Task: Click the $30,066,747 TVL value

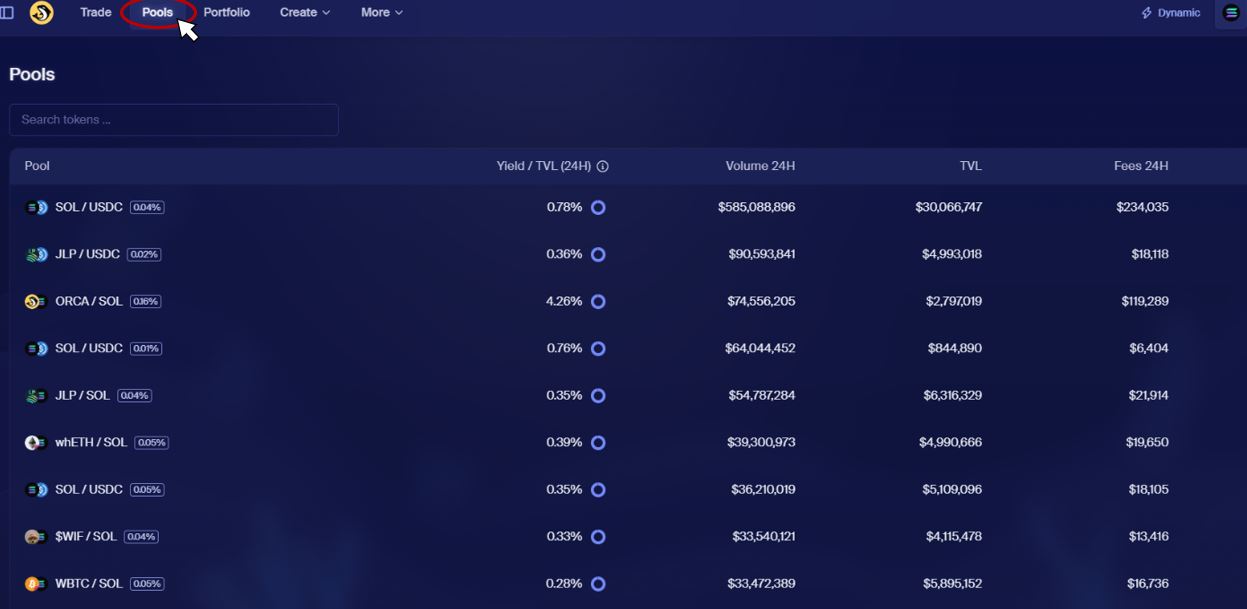Action: [948, 207]
